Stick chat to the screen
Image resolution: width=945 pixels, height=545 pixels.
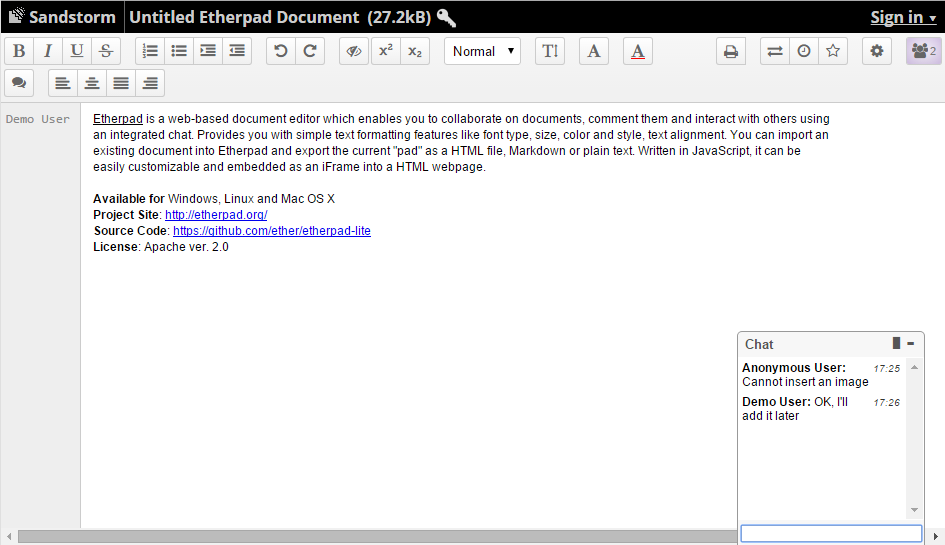point(896,343)
